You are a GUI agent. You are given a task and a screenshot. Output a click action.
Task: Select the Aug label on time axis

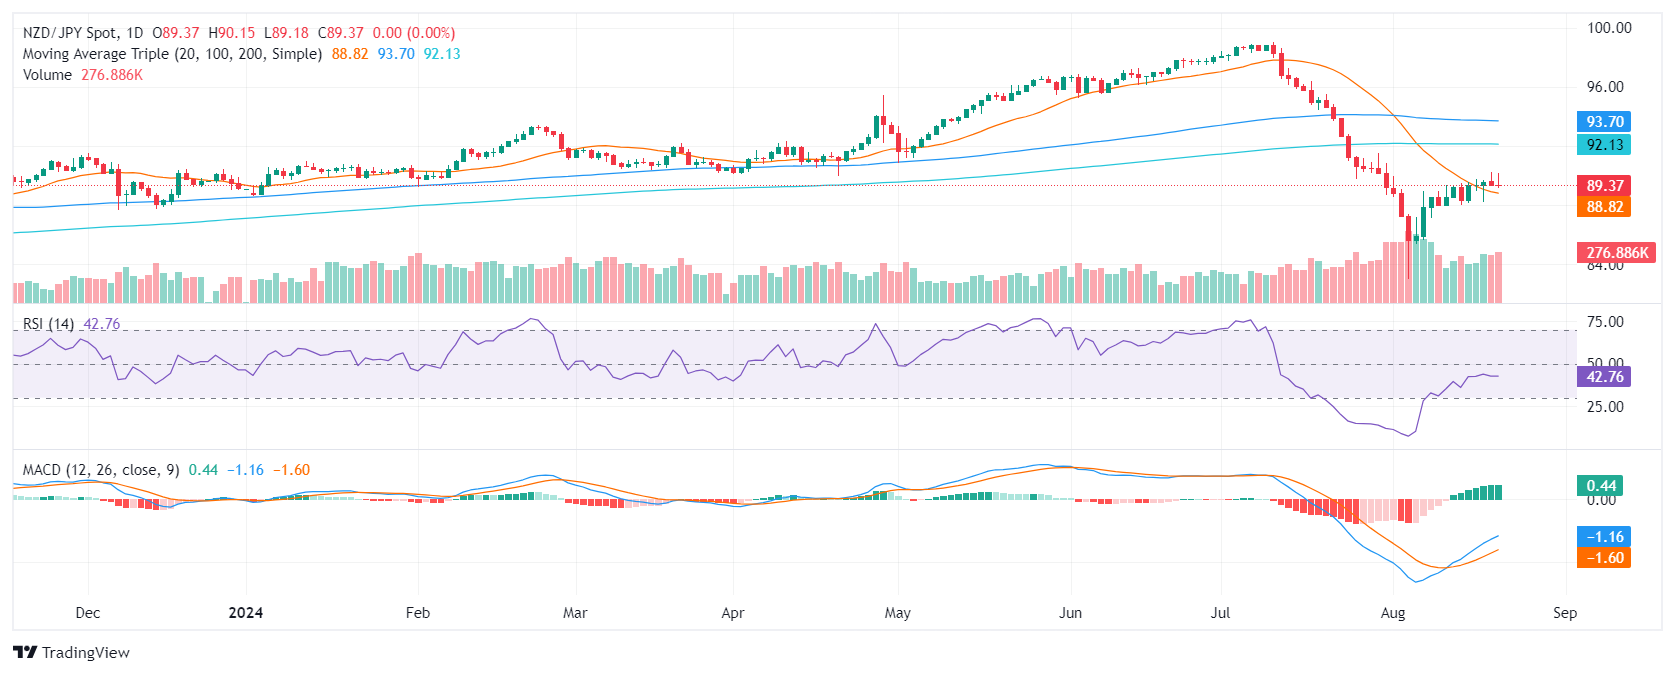(1392, 613)
